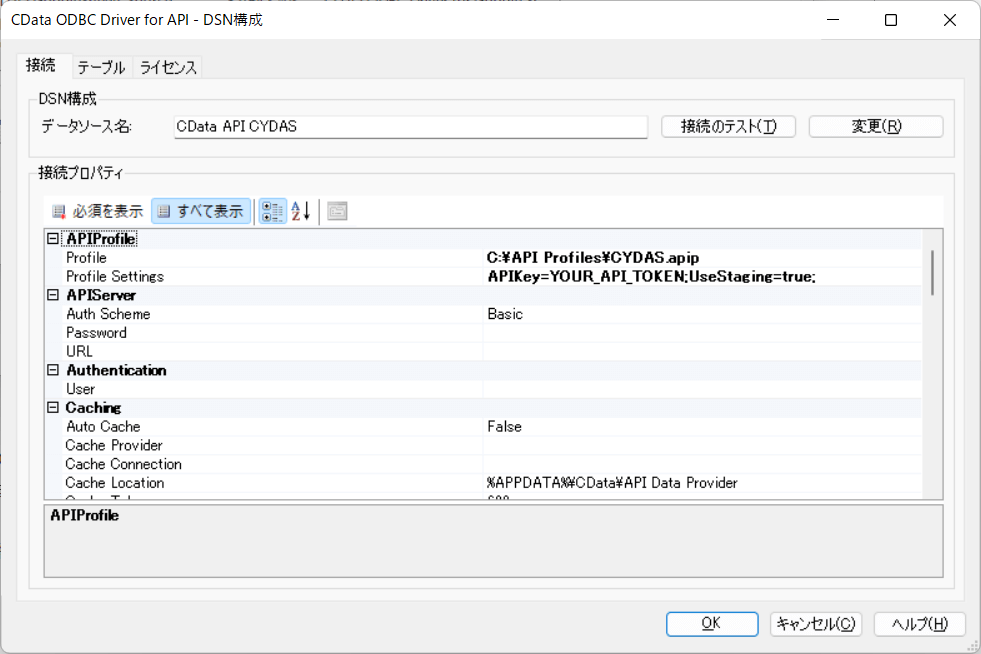Click the APIProfile category label
981x654 pixels.
point(101,238)
